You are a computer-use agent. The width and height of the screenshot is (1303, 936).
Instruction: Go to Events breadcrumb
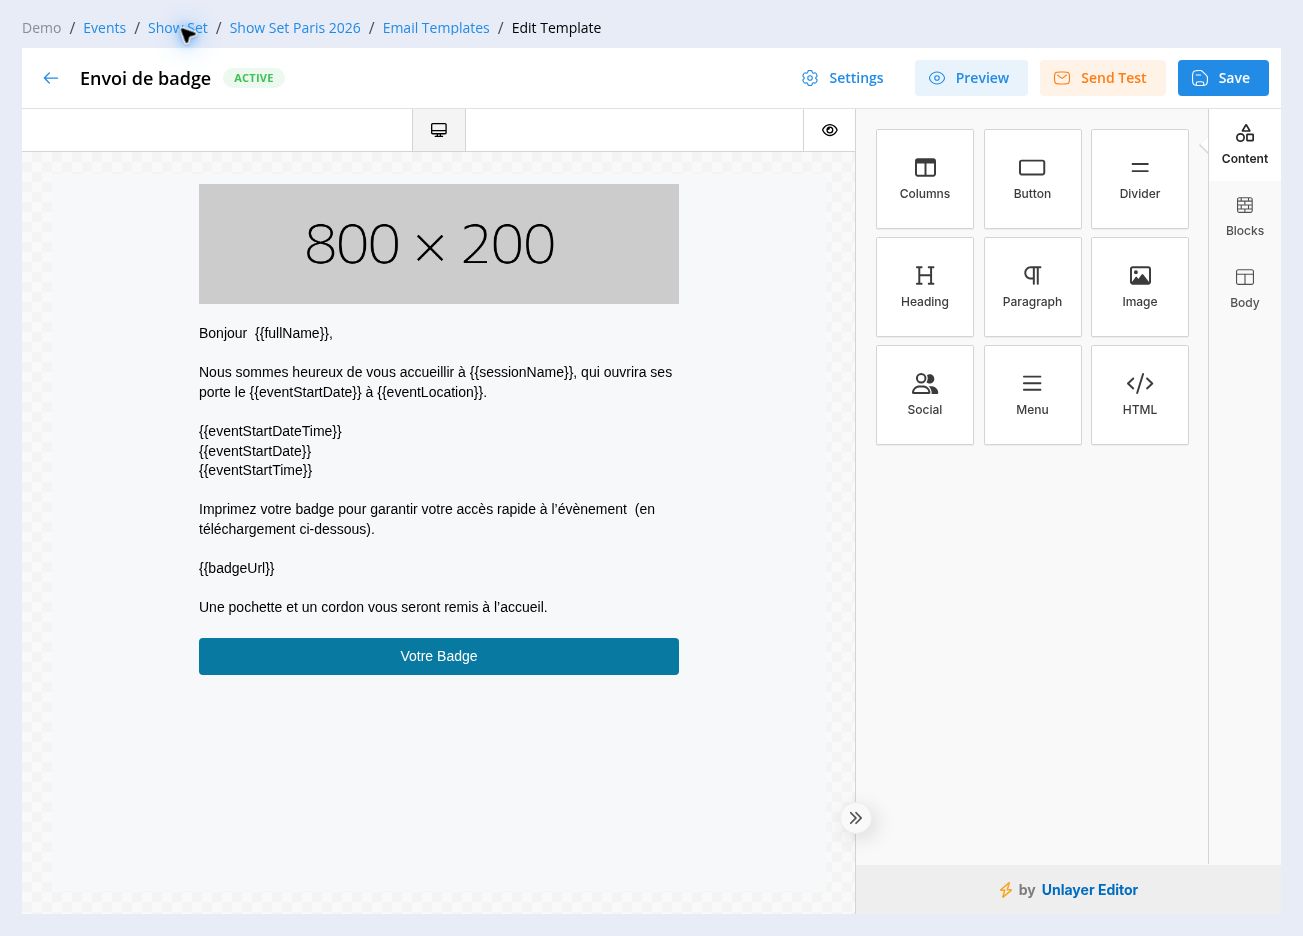pyautogui.click(x=105, y=28)
